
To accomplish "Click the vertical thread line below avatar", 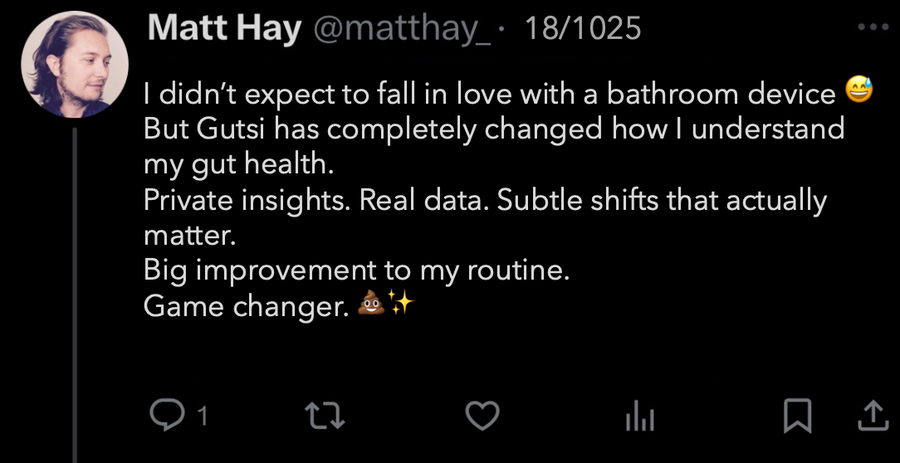I will [75, 300].
